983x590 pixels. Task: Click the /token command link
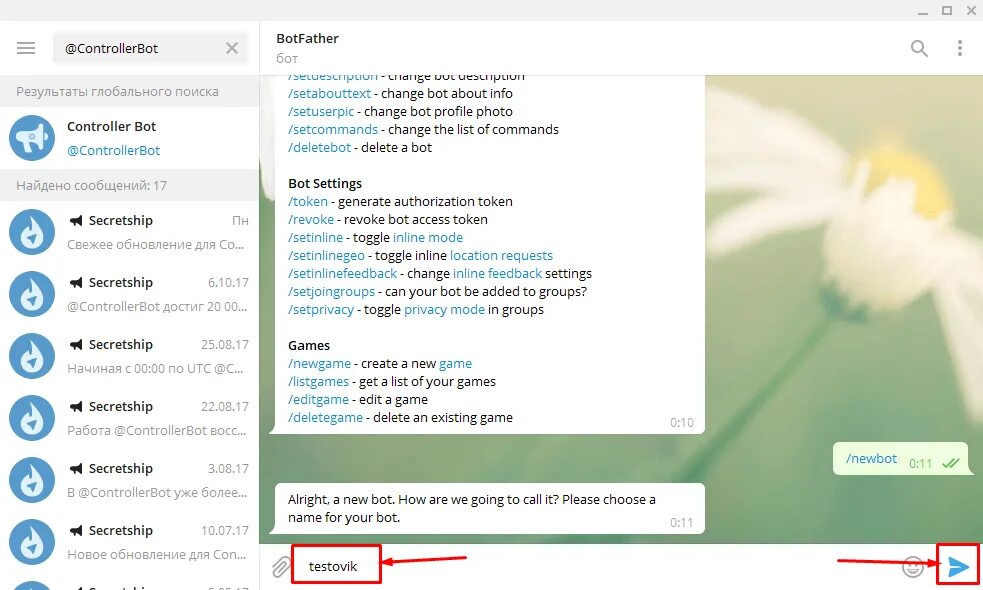(308, 201)
